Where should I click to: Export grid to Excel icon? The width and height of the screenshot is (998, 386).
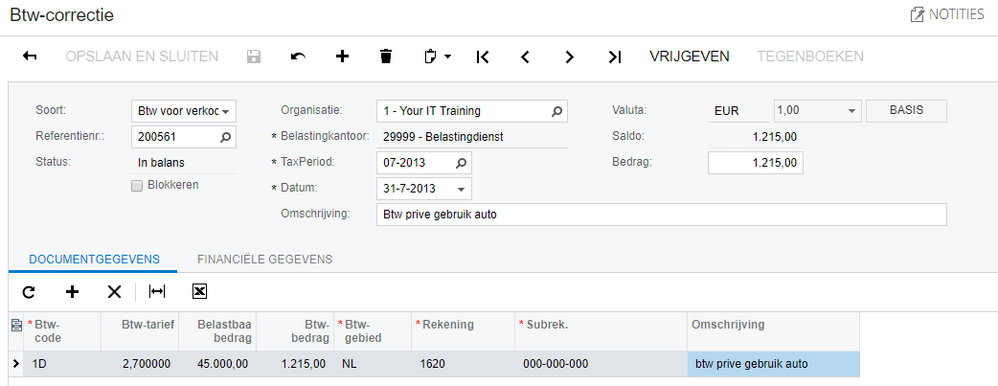point(200,292)
